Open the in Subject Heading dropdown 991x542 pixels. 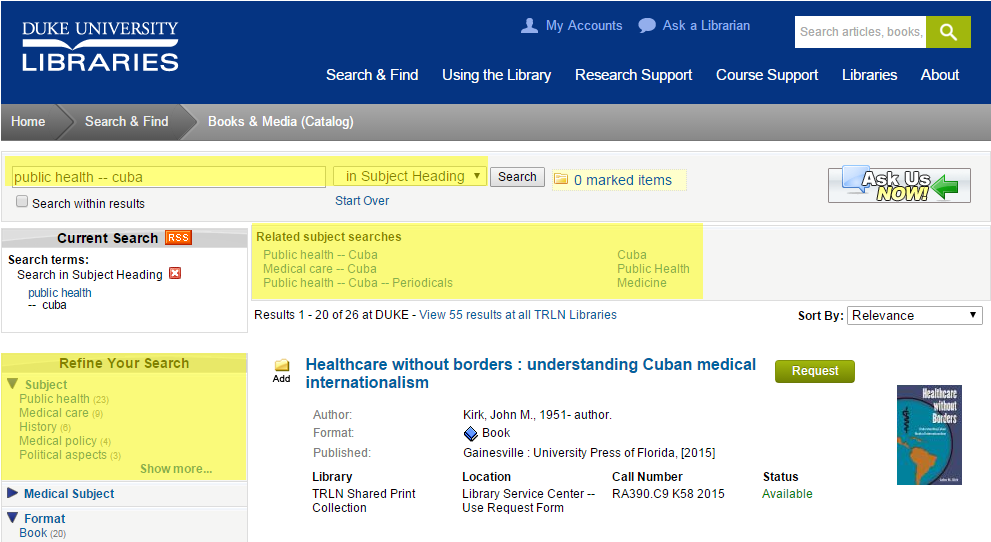coord(410,176)
